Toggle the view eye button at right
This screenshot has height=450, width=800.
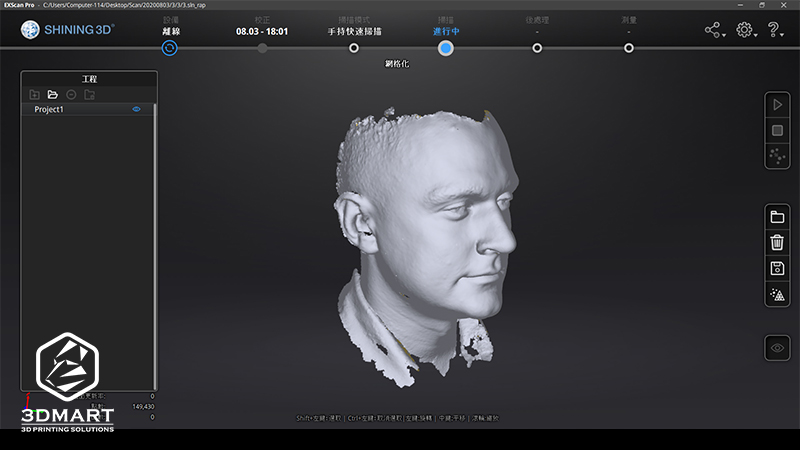click(777, 347)
